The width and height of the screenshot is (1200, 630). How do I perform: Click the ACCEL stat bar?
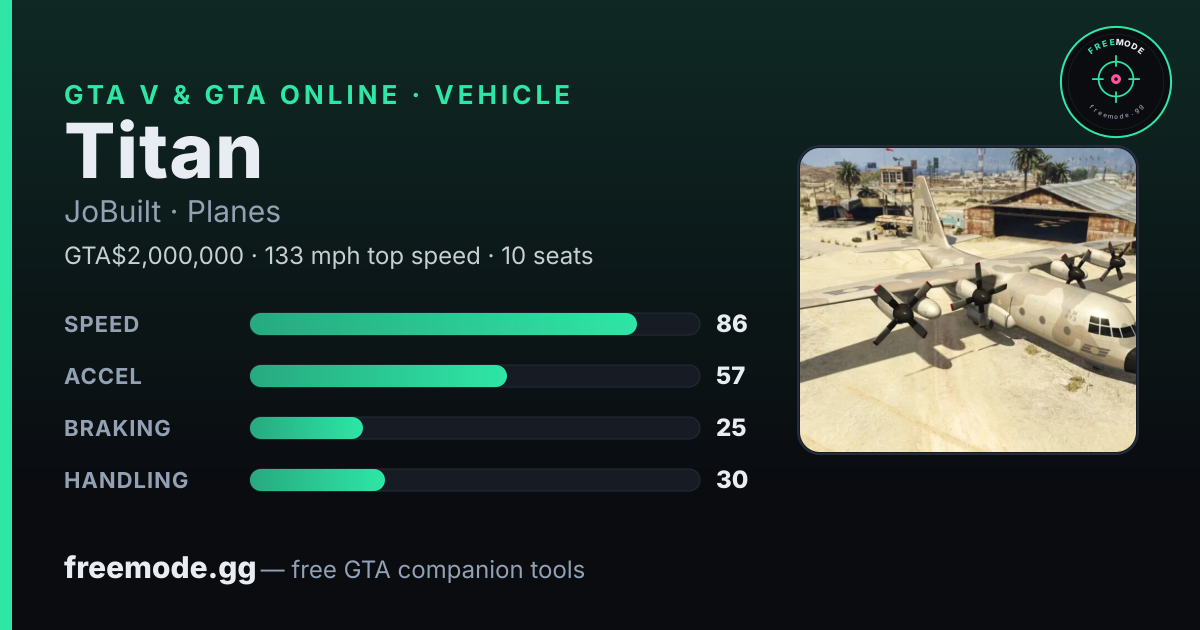pyautogui.click(x=474, y=376)
